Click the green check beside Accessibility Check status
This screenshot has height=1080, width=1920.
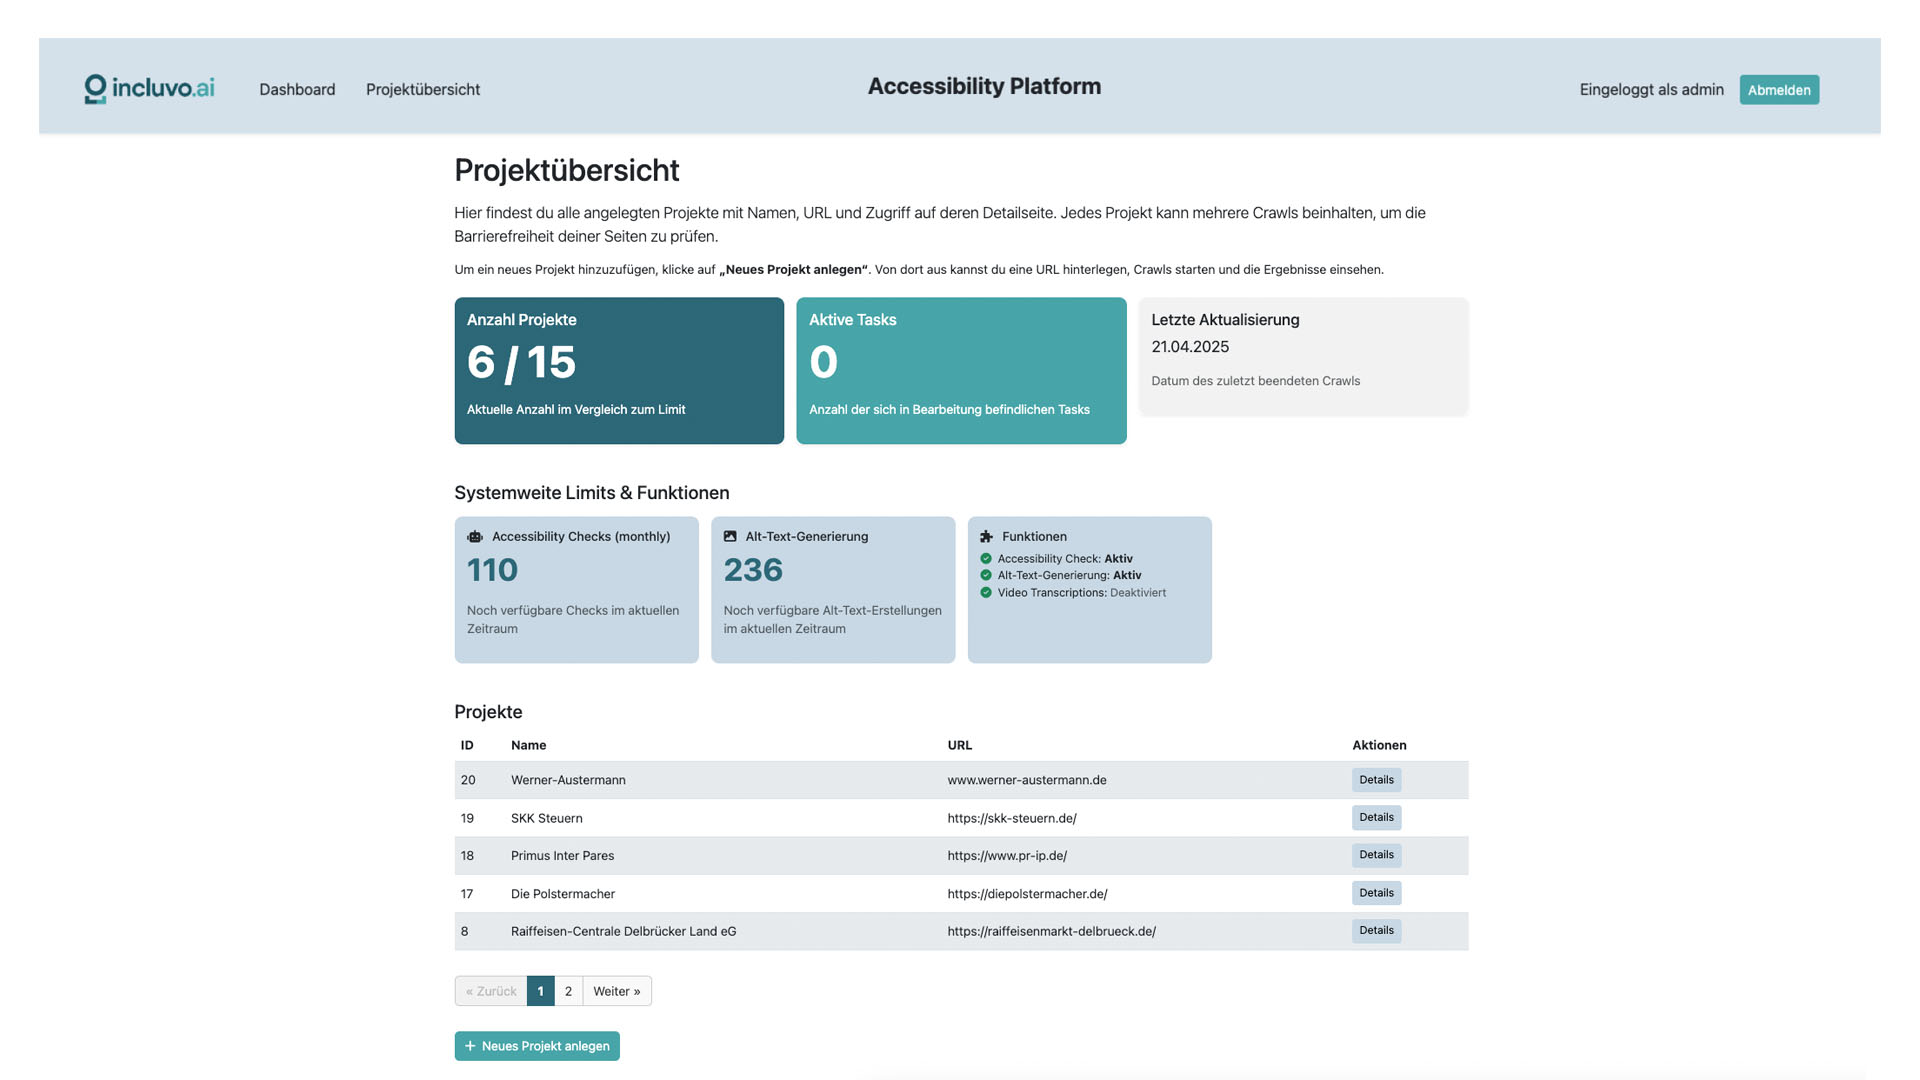pyautogui.click(x=988, y=559)
